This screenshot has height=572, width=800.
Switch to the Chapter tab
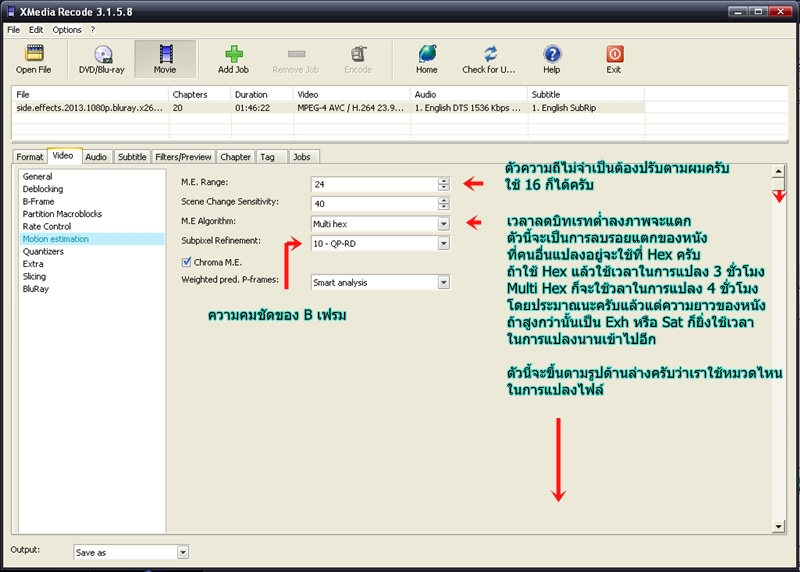point(235,157)
